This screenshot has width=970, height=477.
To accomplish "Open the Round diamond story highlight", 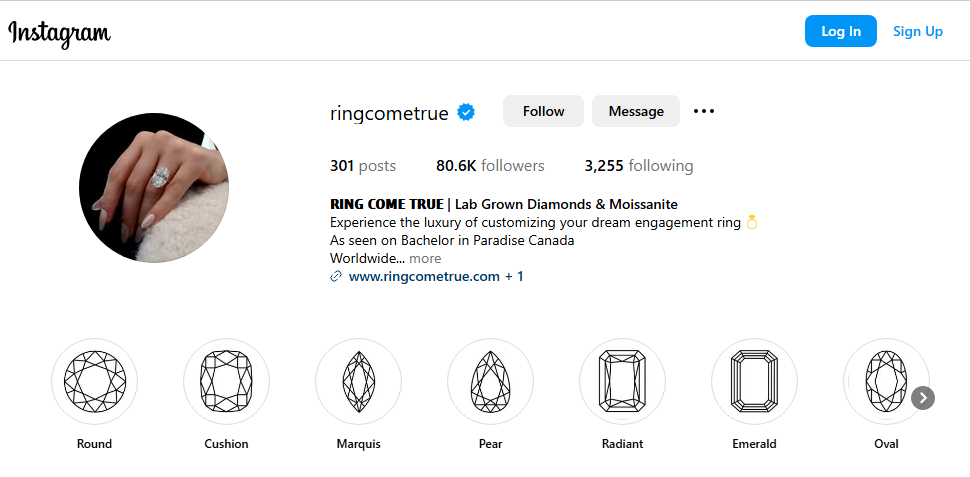I will point(94,382).
